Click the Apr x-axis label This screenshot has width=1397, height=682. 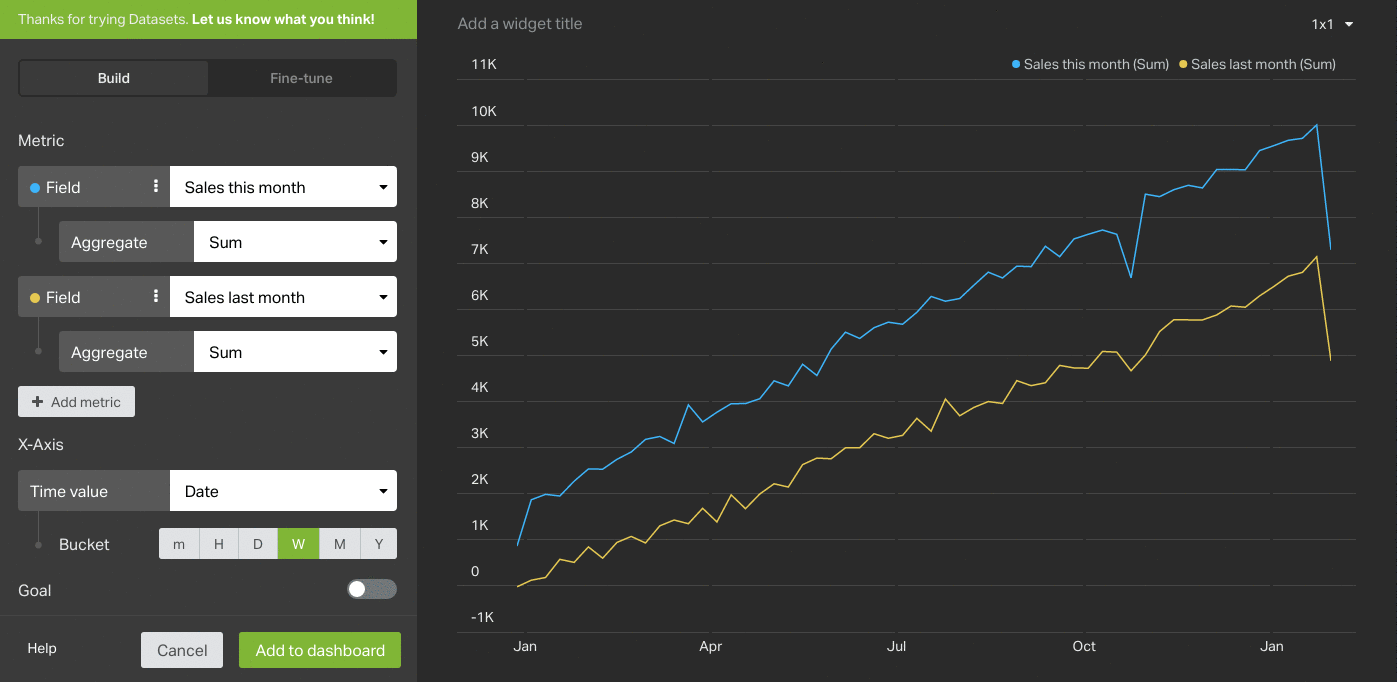tap(711, 646)
